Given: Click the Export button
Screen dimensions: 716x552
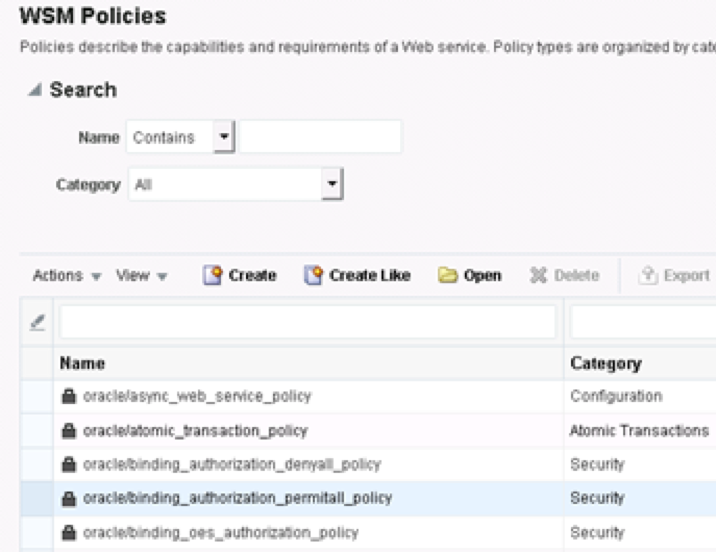Looking at the screenshot, I should click(x=674, y=275).
